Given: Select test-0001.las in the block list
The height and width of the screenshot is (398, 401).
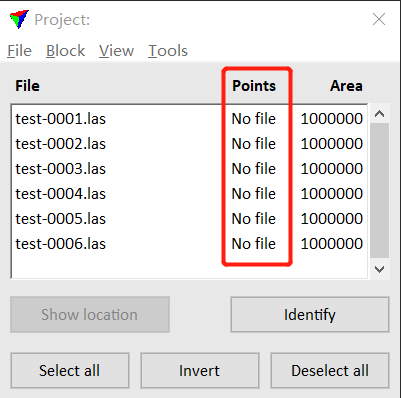Looking at the screenshot, I should [x=189, y=119].
